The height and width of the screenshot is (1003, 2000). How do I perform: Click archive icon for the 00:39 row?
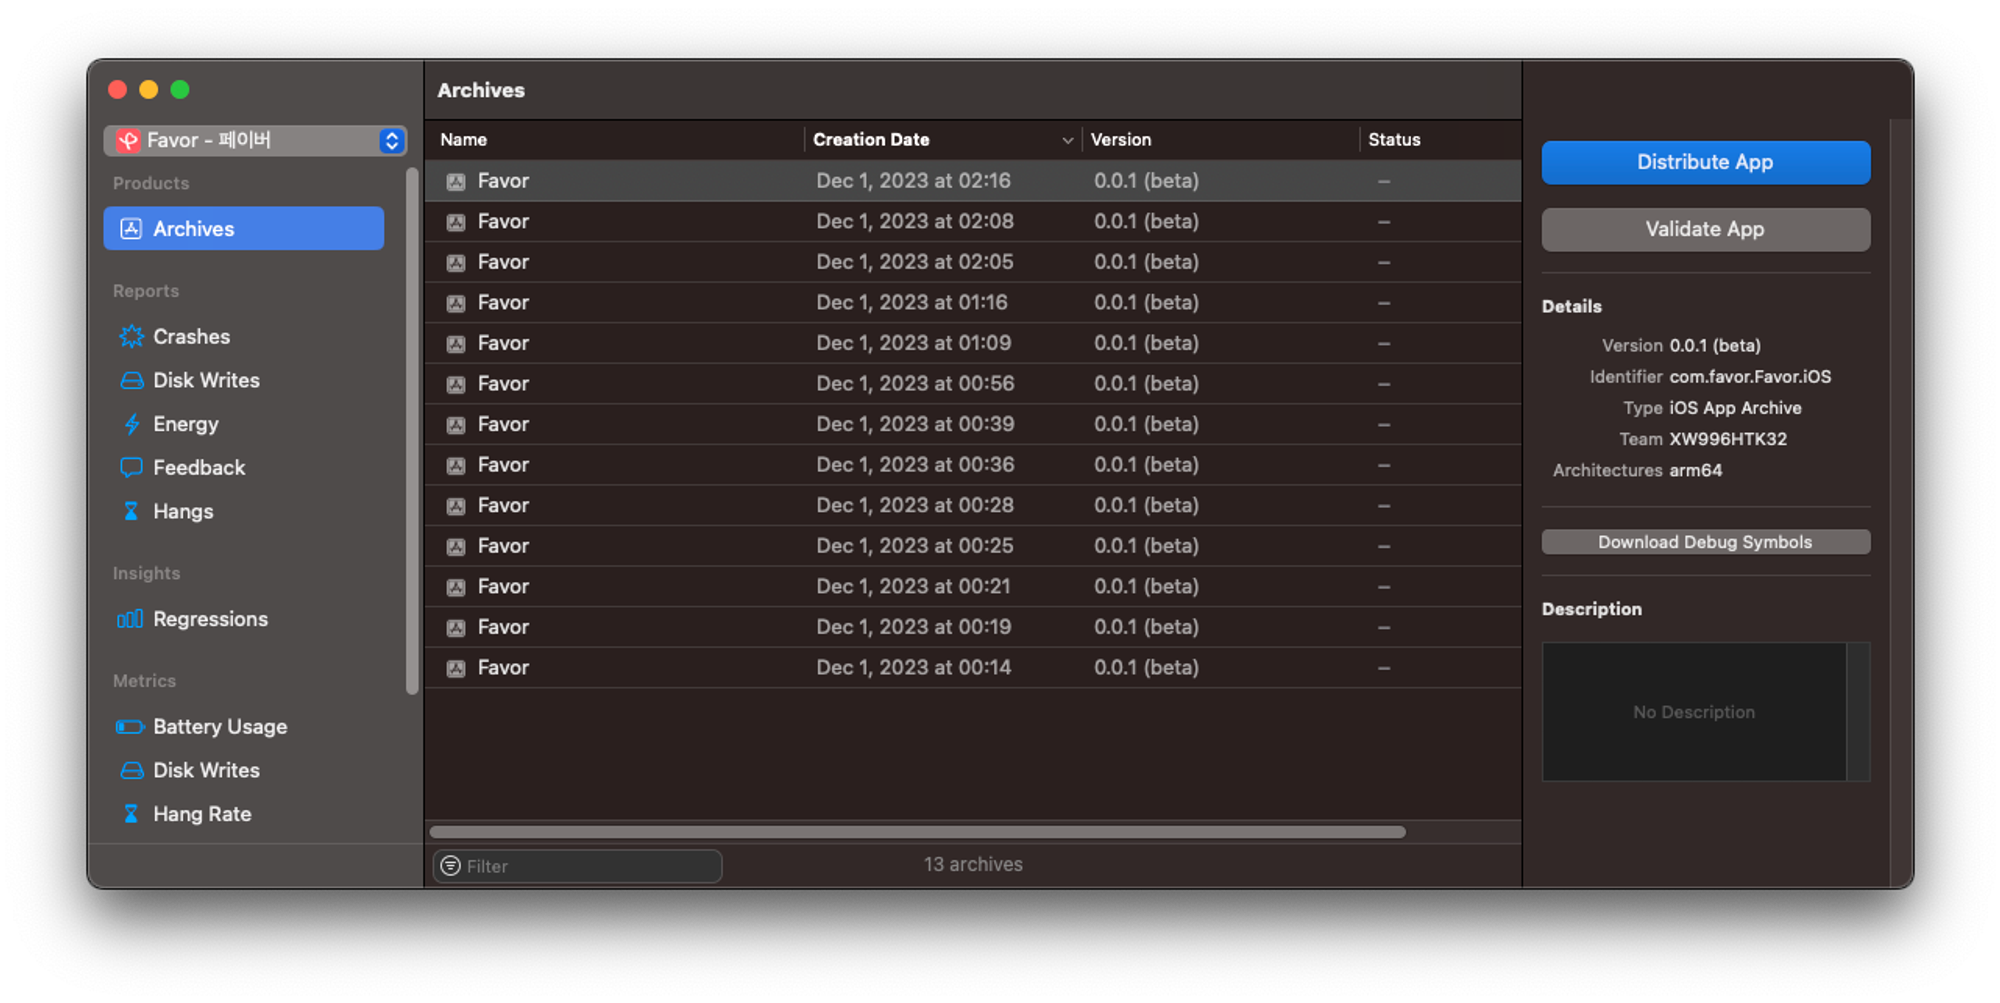456,425
